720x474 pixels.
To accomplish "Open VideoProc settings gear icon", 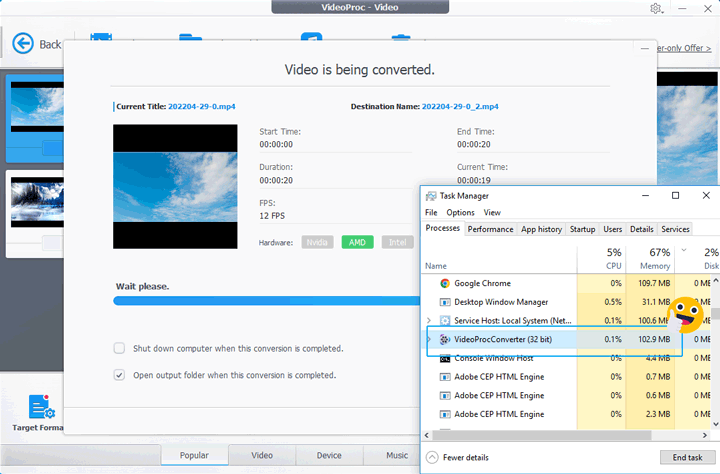I will click(x=656, y=9).
